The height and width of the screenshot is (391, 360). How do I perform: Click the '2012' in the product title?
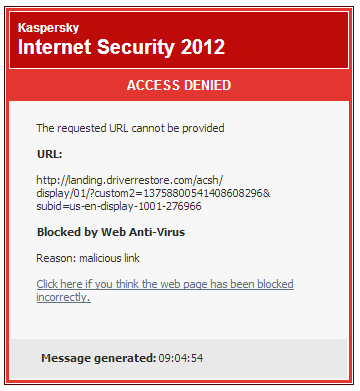coord(203,47)
